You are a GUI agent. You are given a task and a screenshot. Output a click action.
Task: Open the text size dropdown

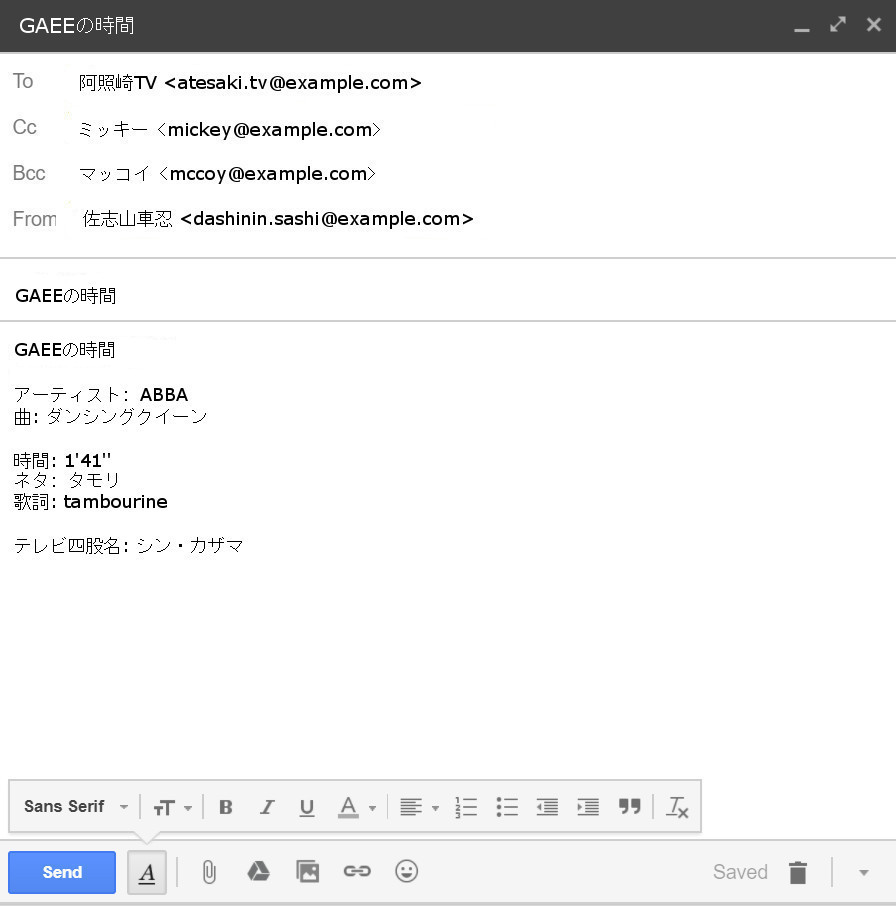point(172,806)
